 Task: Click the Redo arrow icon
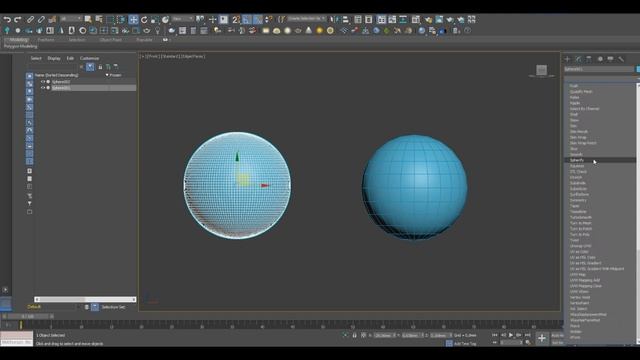point(18,19)
